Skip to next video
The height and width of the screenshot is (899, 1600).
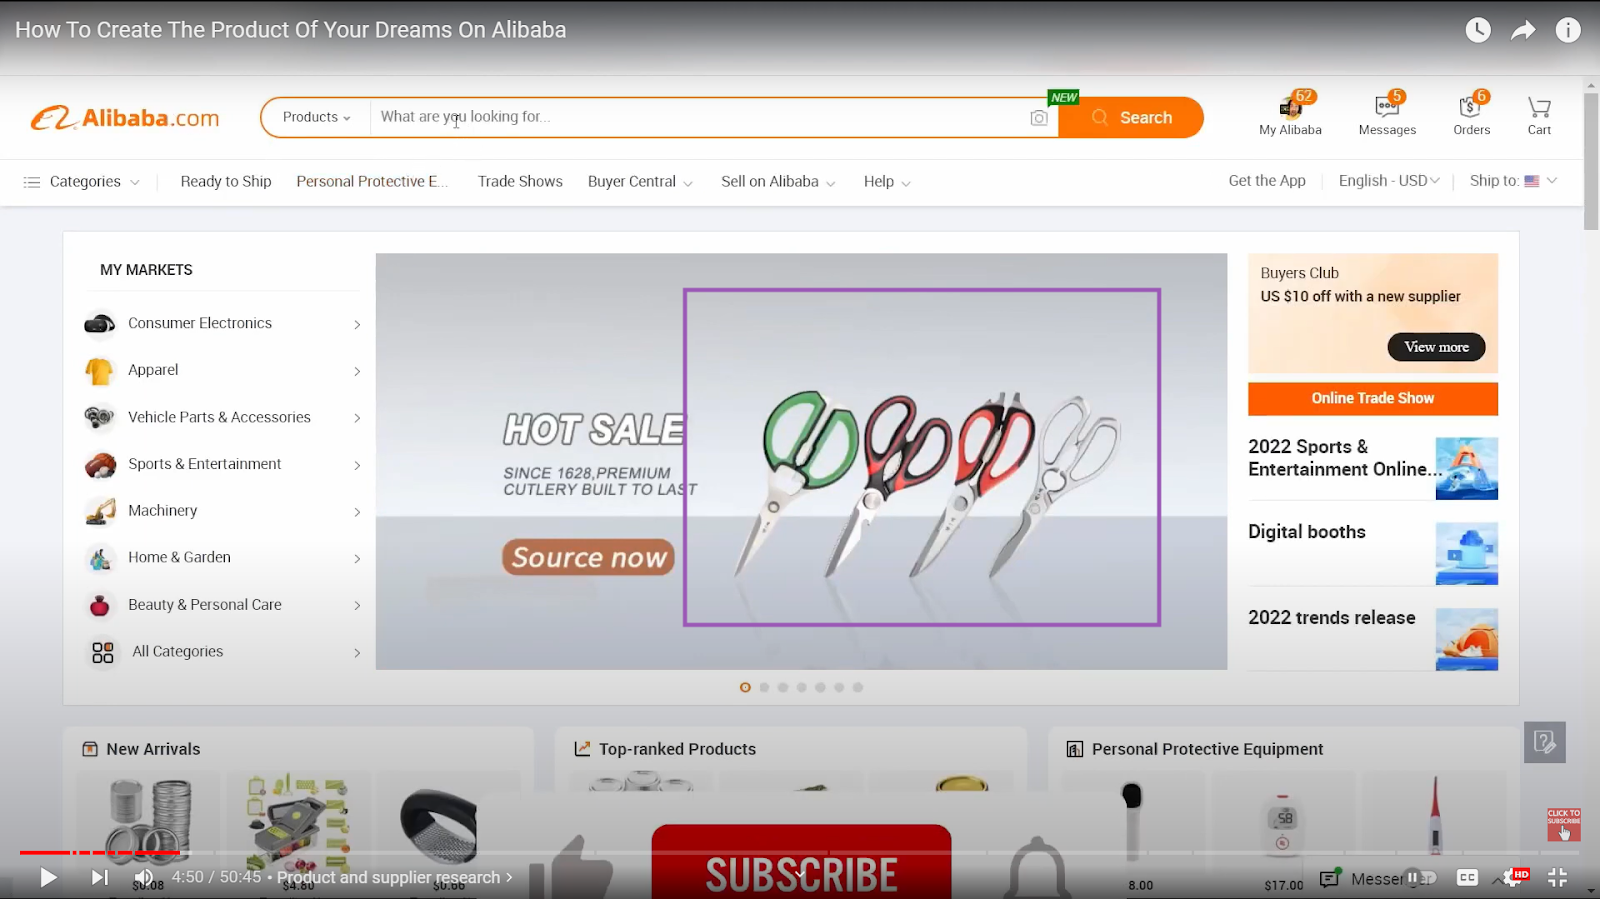[x=100, y=878]
